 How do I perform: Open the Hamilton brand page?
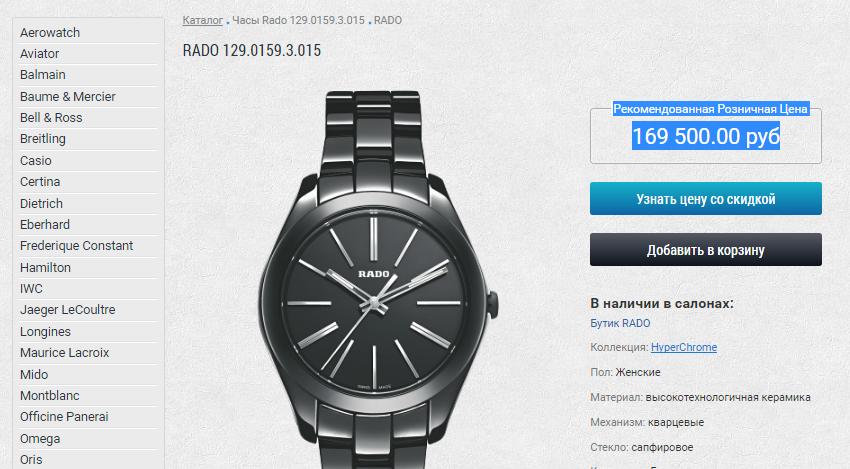click(x=46, y=267)
